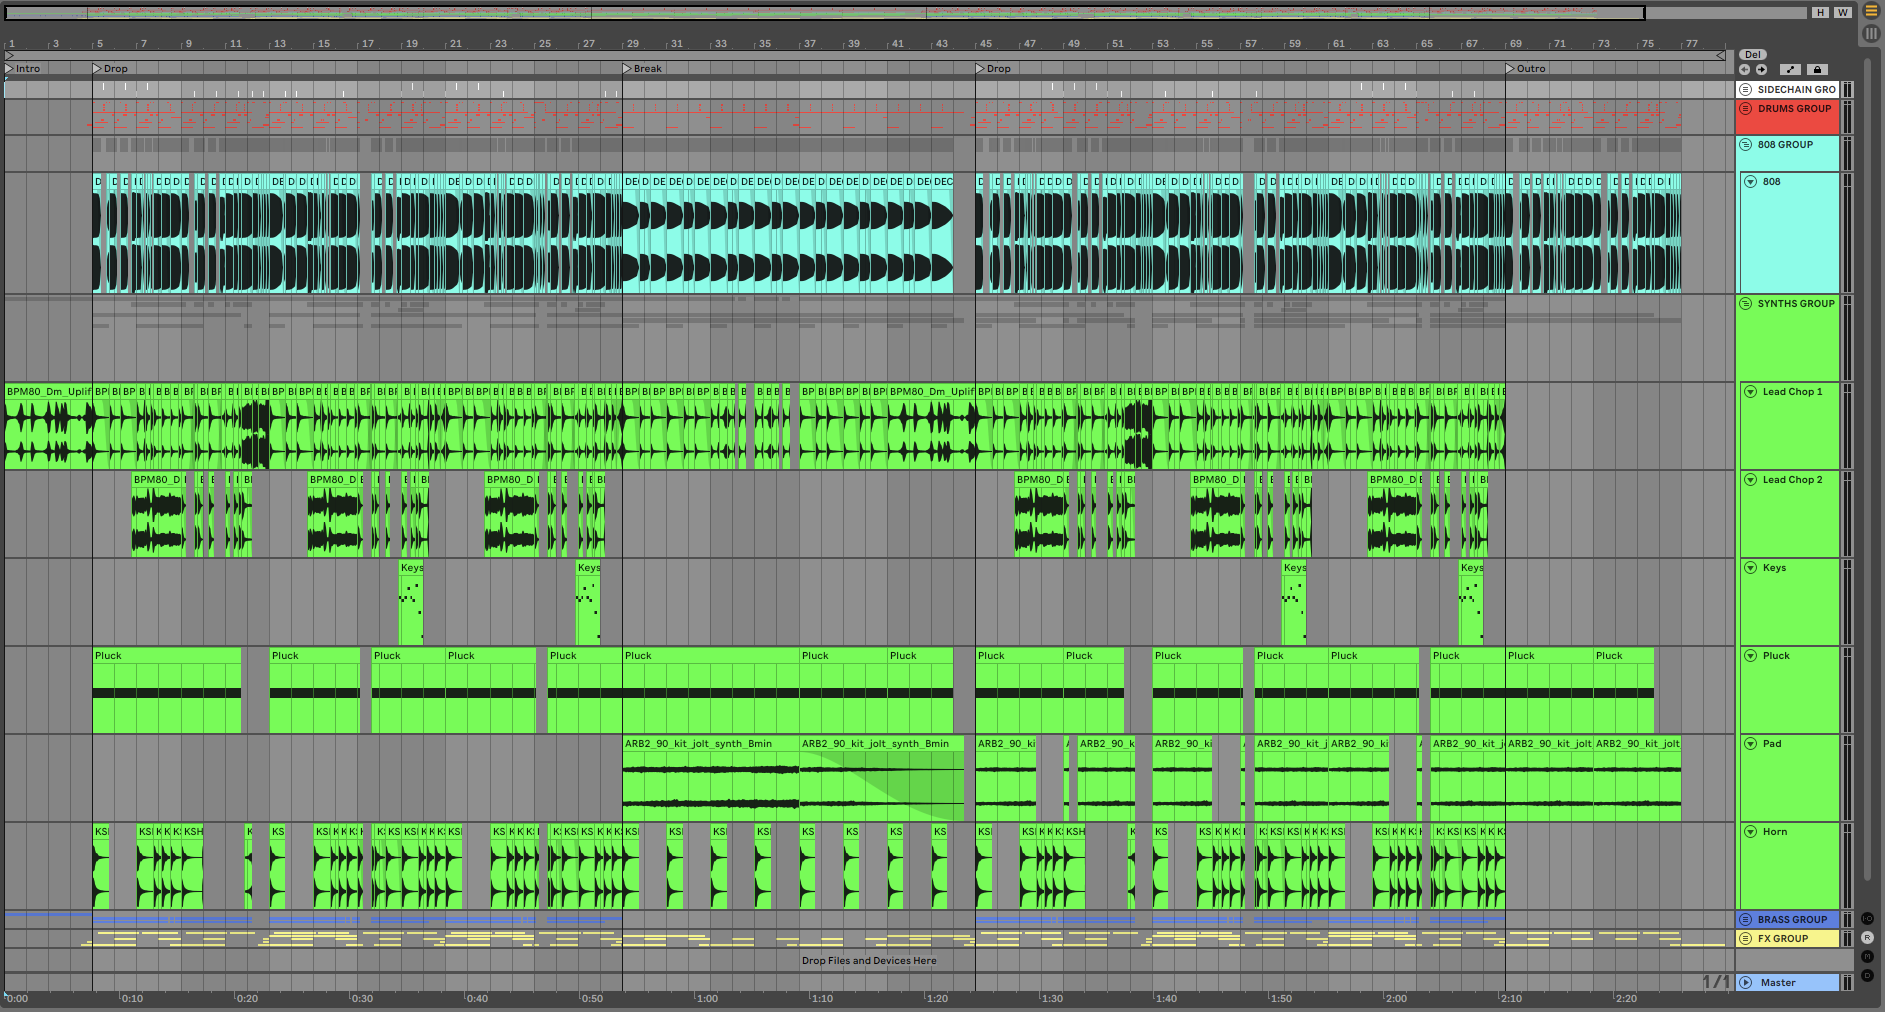Screen dimensions: 1885x1012
Task: Switch to Session view selector icon
Action: coord(1871,34)
